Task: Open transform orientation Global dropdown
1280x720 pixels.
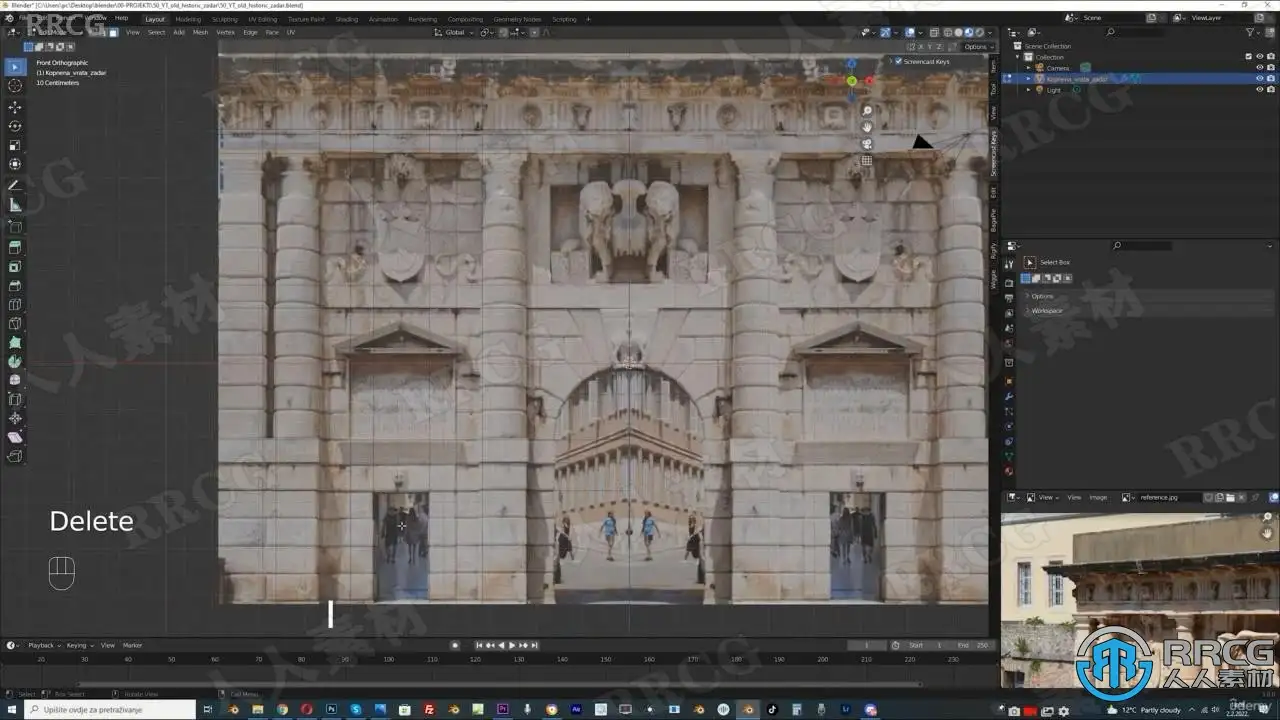Action: tap(453, 32)
